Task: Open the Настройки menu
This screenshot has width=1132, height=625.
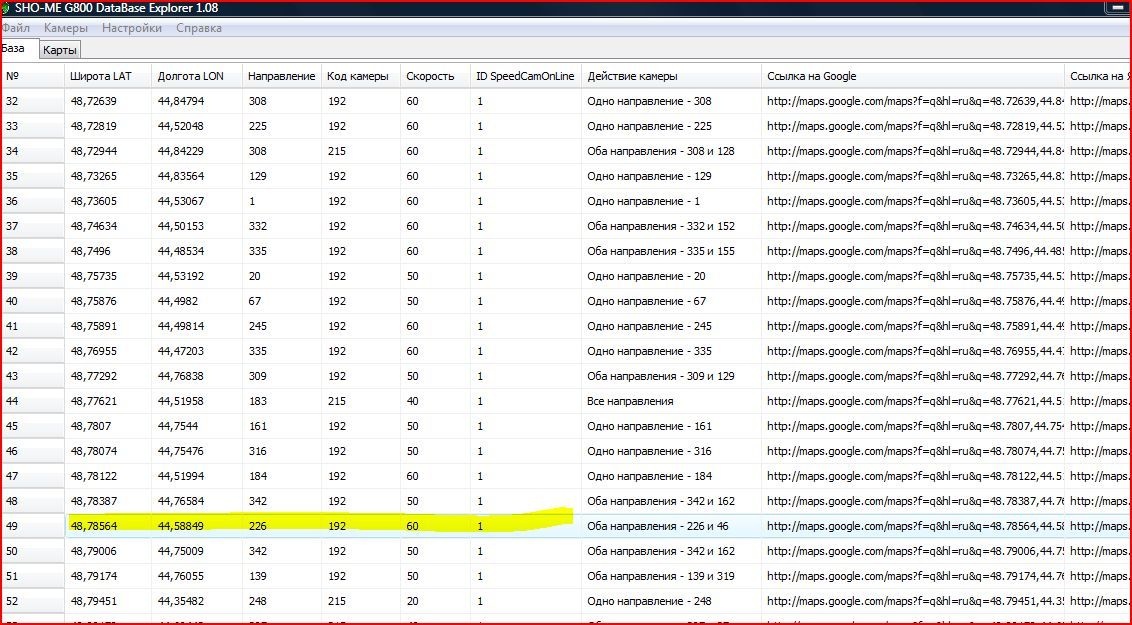Action: click(132, 28)
